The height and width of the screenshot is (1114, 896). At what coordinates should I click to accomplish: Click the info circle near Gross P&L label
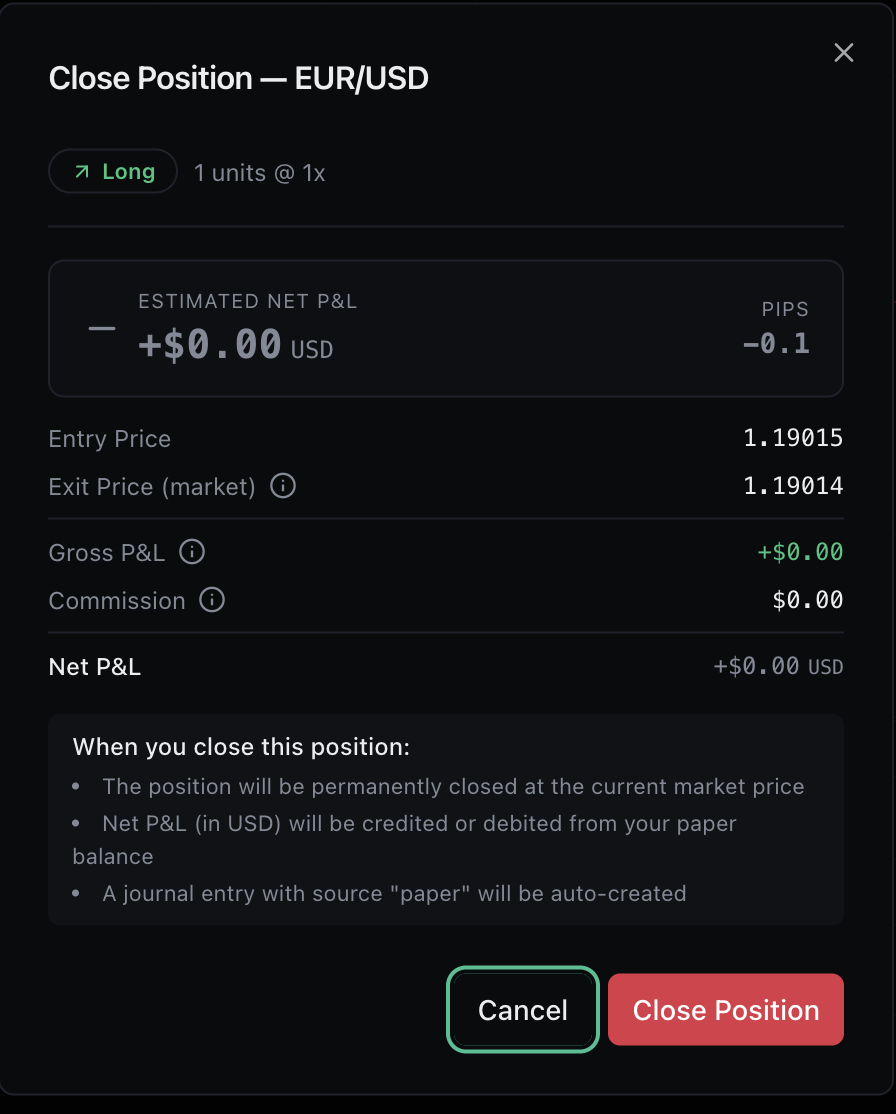pyautogui.click(x=192, y=552)
